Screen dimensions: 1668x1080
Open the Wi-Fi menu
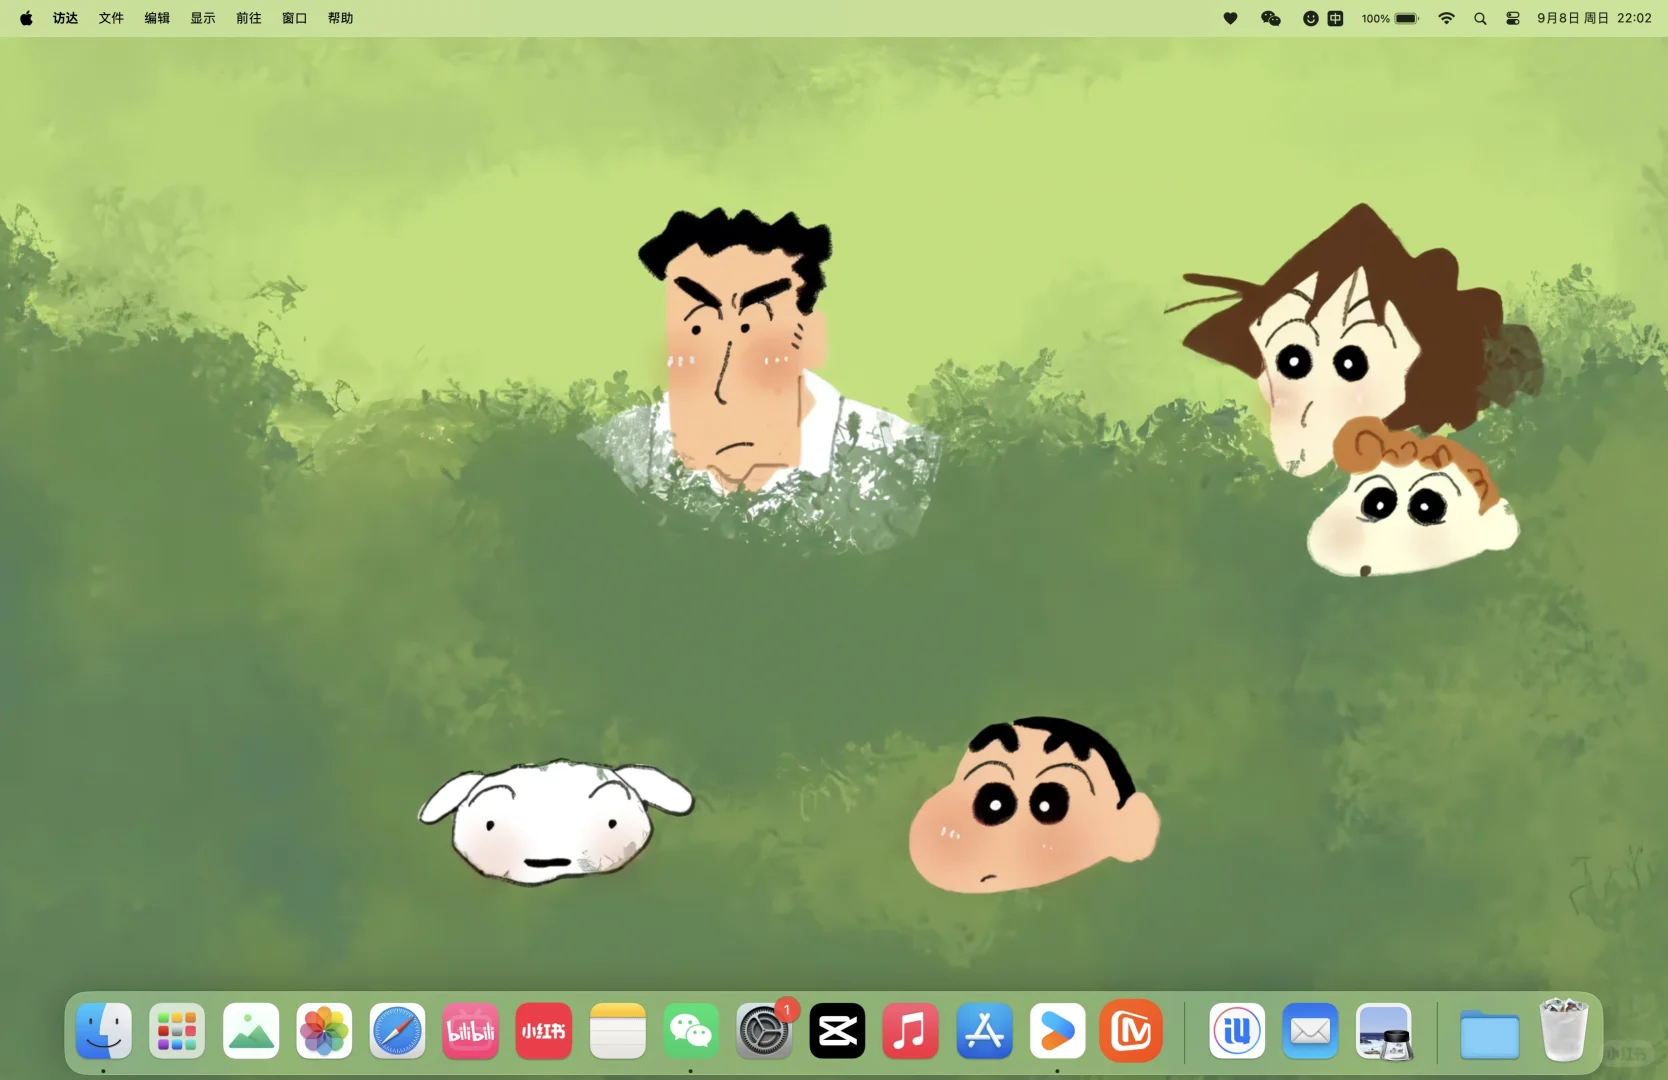pyautogui.click(x=1446, y=18)
